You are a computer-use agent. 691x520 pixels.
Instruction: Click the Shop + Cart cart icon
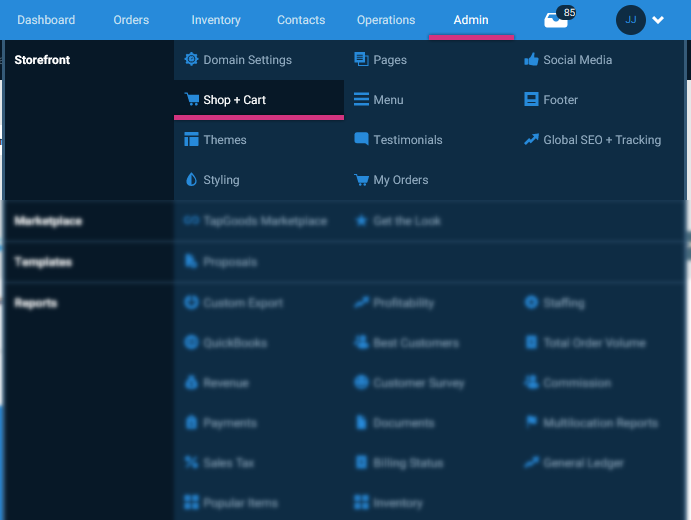point(192,99)
